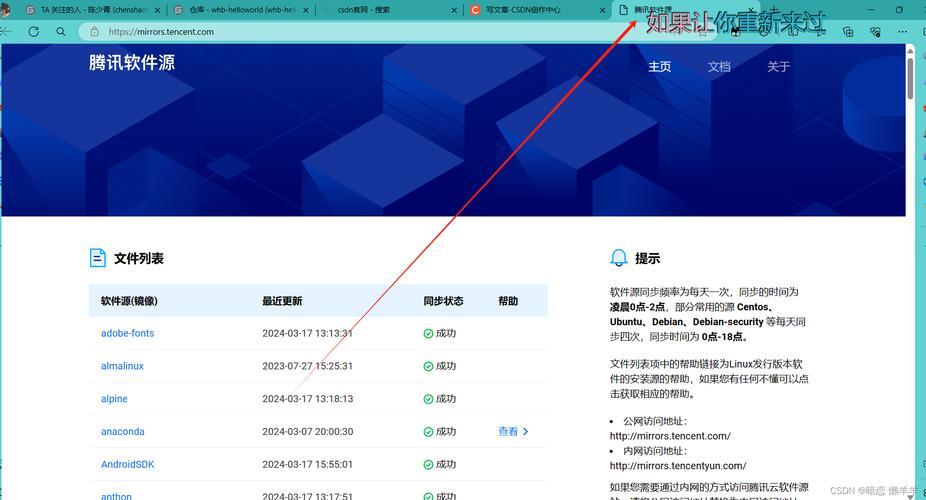Click timestamp 2024-03-07 20:00:30
This screenshot has height=500, width=926.
click(x=308, y=432)
